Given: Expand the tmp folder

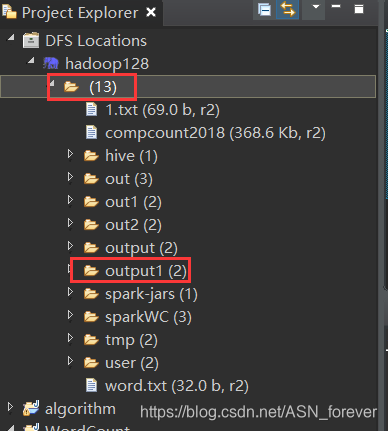Looking at the screenshot, I should [x=70, y=338].
